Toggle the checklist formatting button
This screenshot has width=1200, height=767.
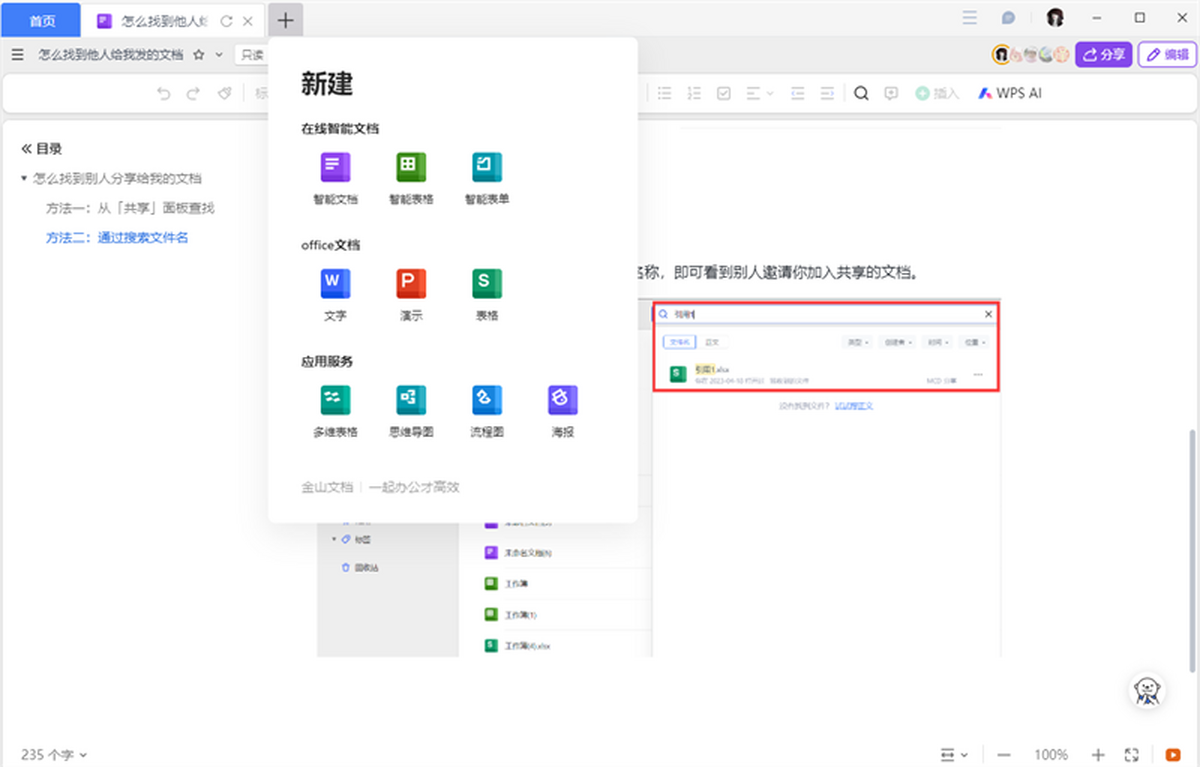click(723, 93)
